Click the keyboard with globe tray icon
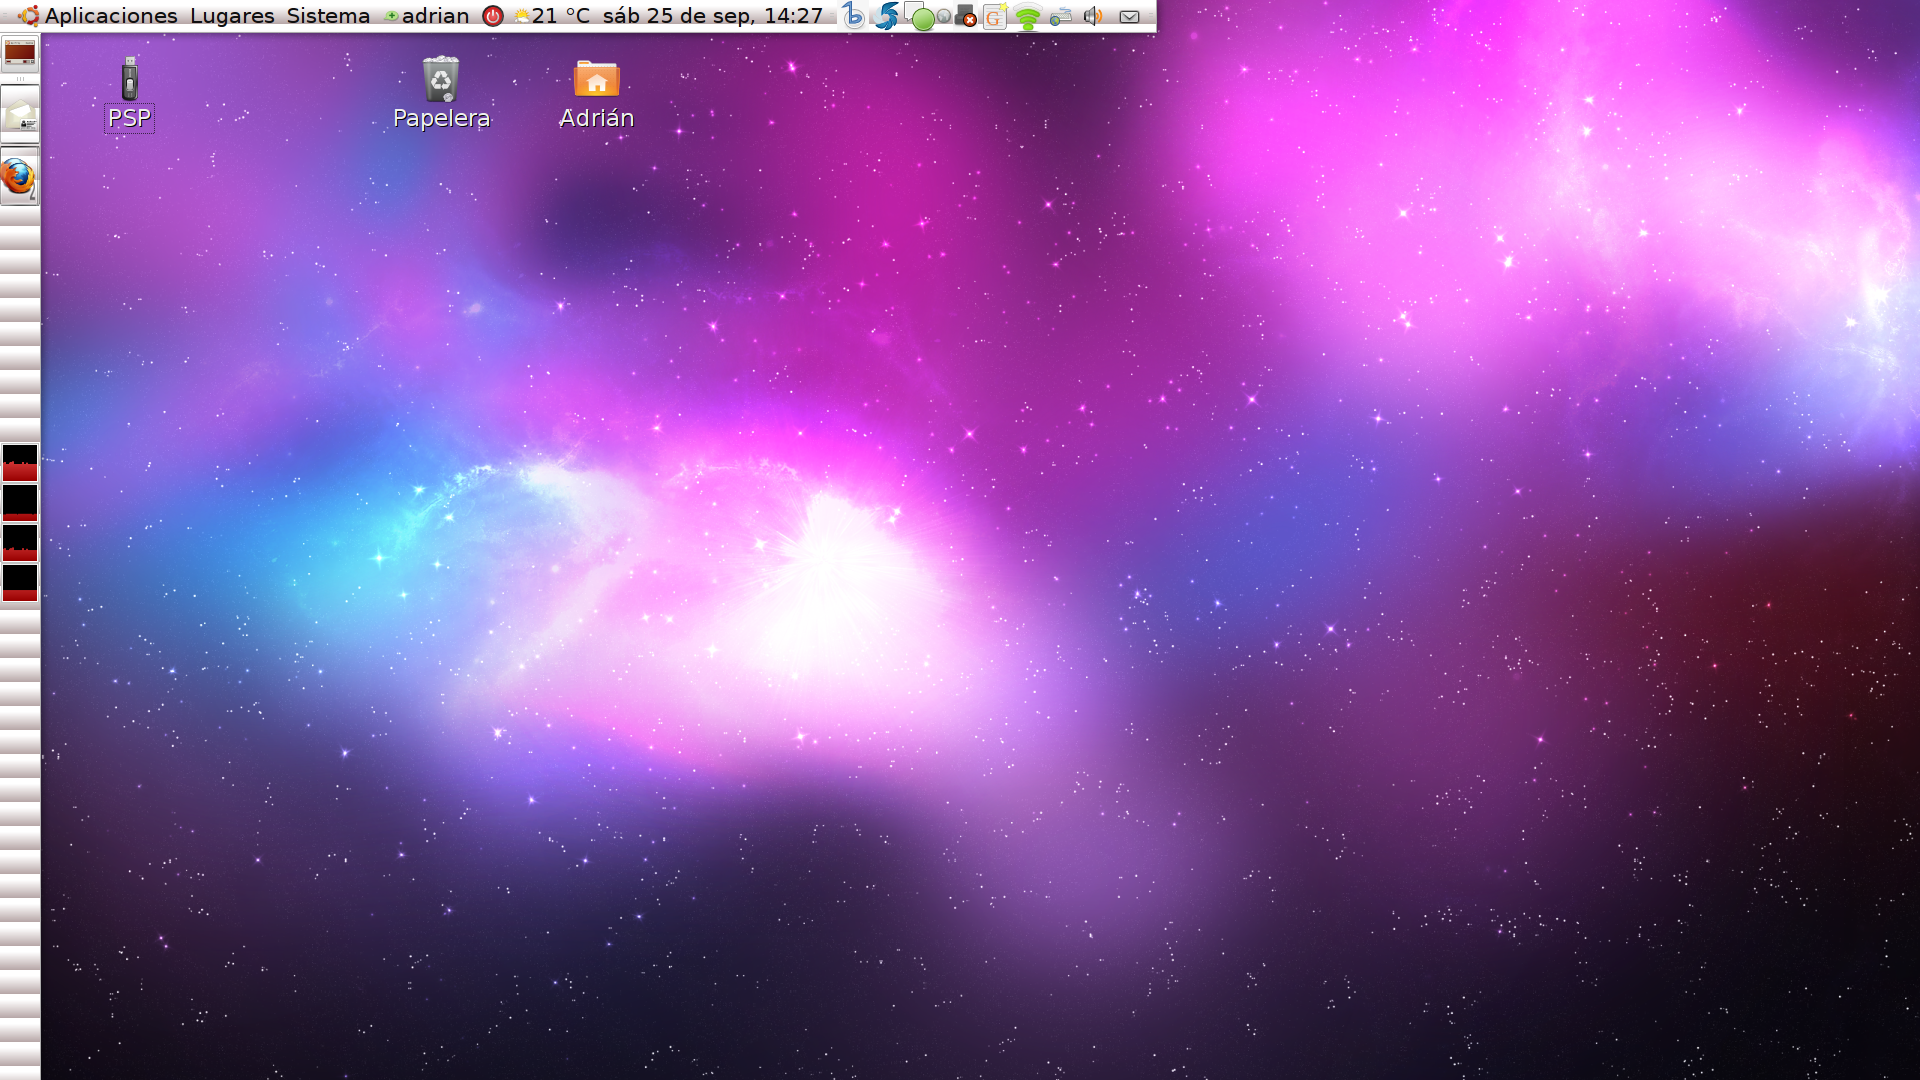 pyautogui.click(x=1061, y=16)
